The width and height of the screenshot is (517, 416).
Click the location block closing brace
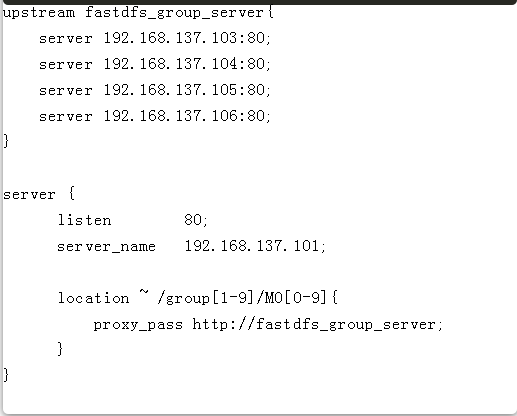pyautogui.click(x=60, y=349)
